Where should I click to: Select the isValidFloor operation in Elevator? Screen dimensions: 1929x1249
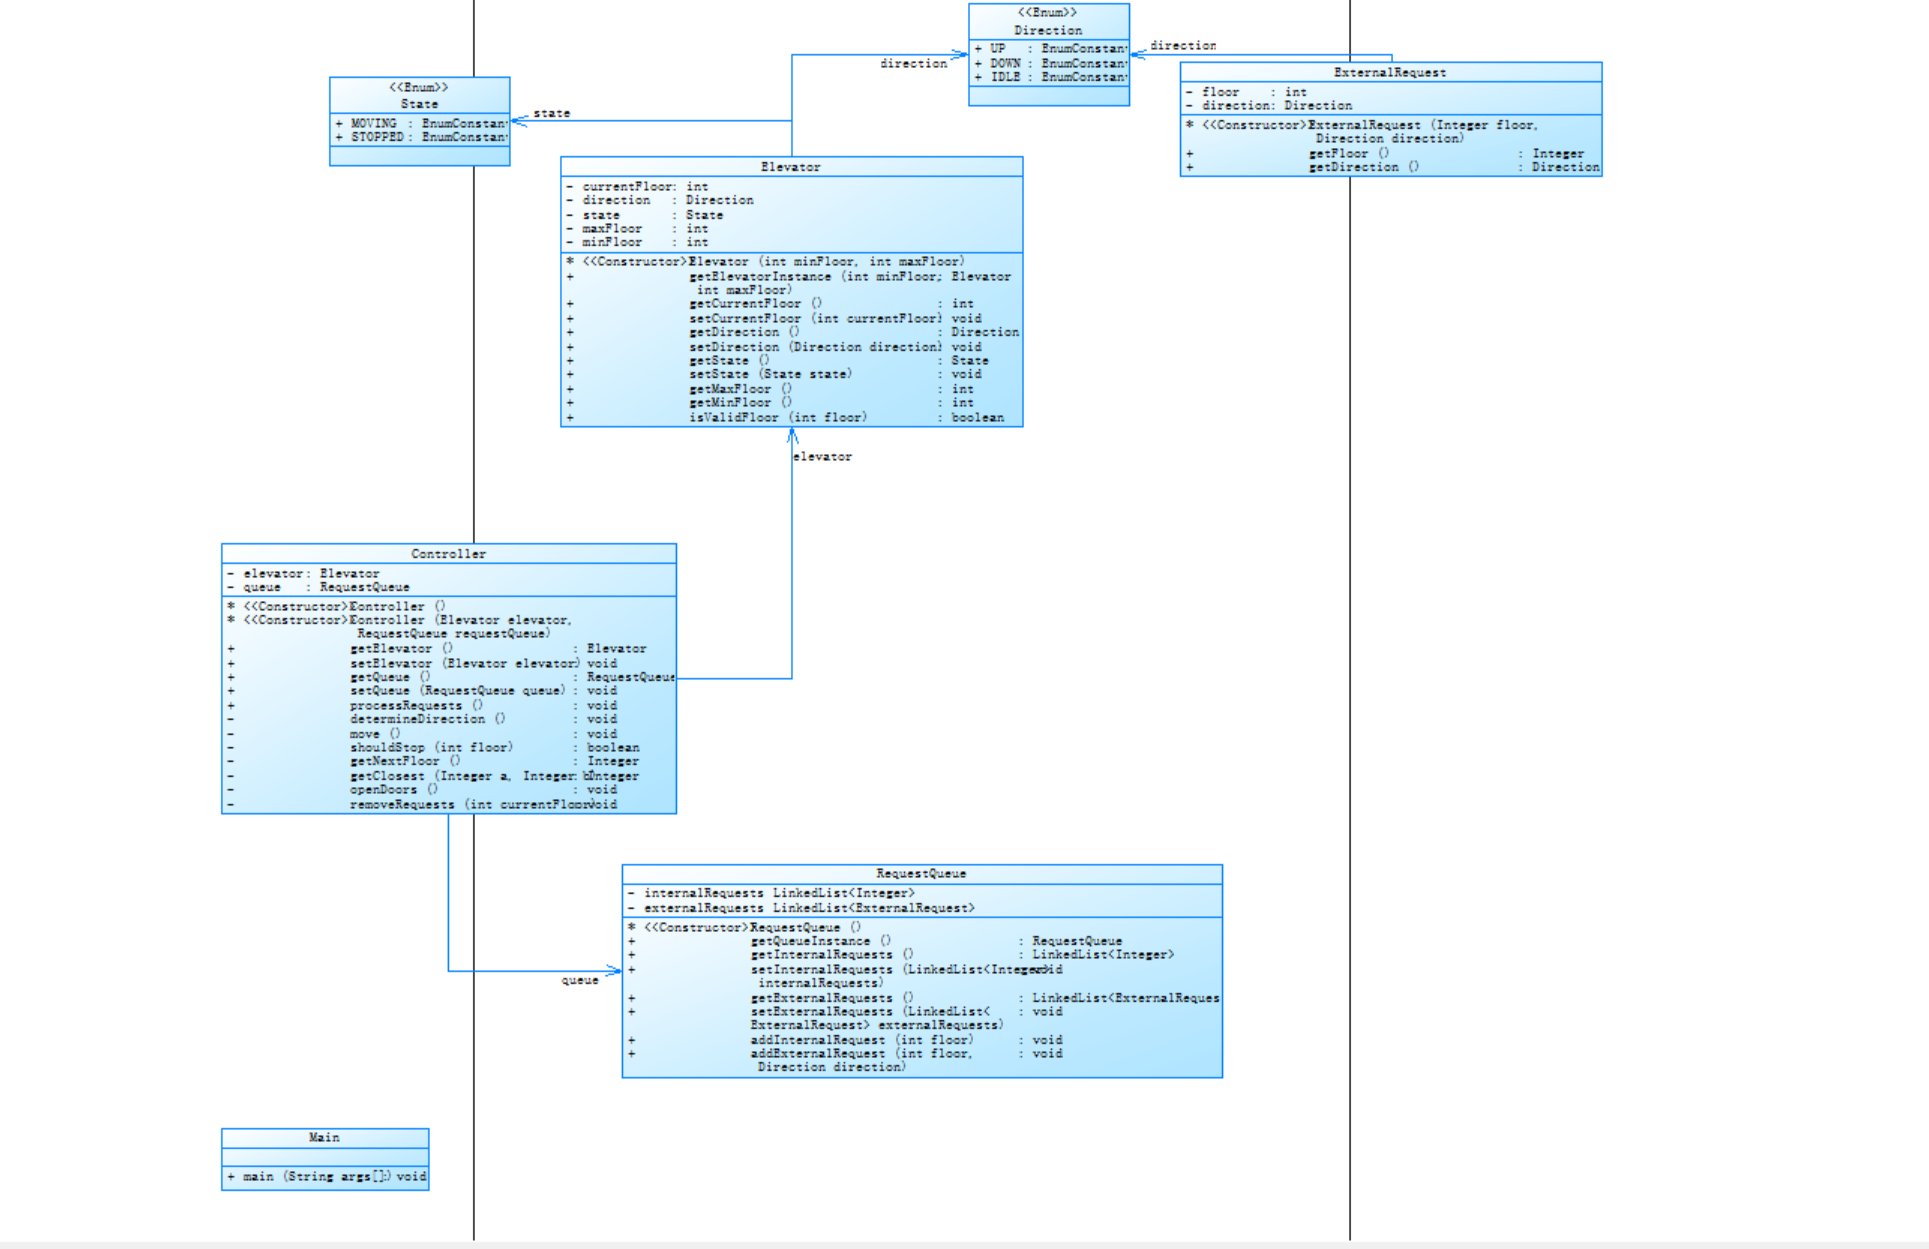coord(777,418)
